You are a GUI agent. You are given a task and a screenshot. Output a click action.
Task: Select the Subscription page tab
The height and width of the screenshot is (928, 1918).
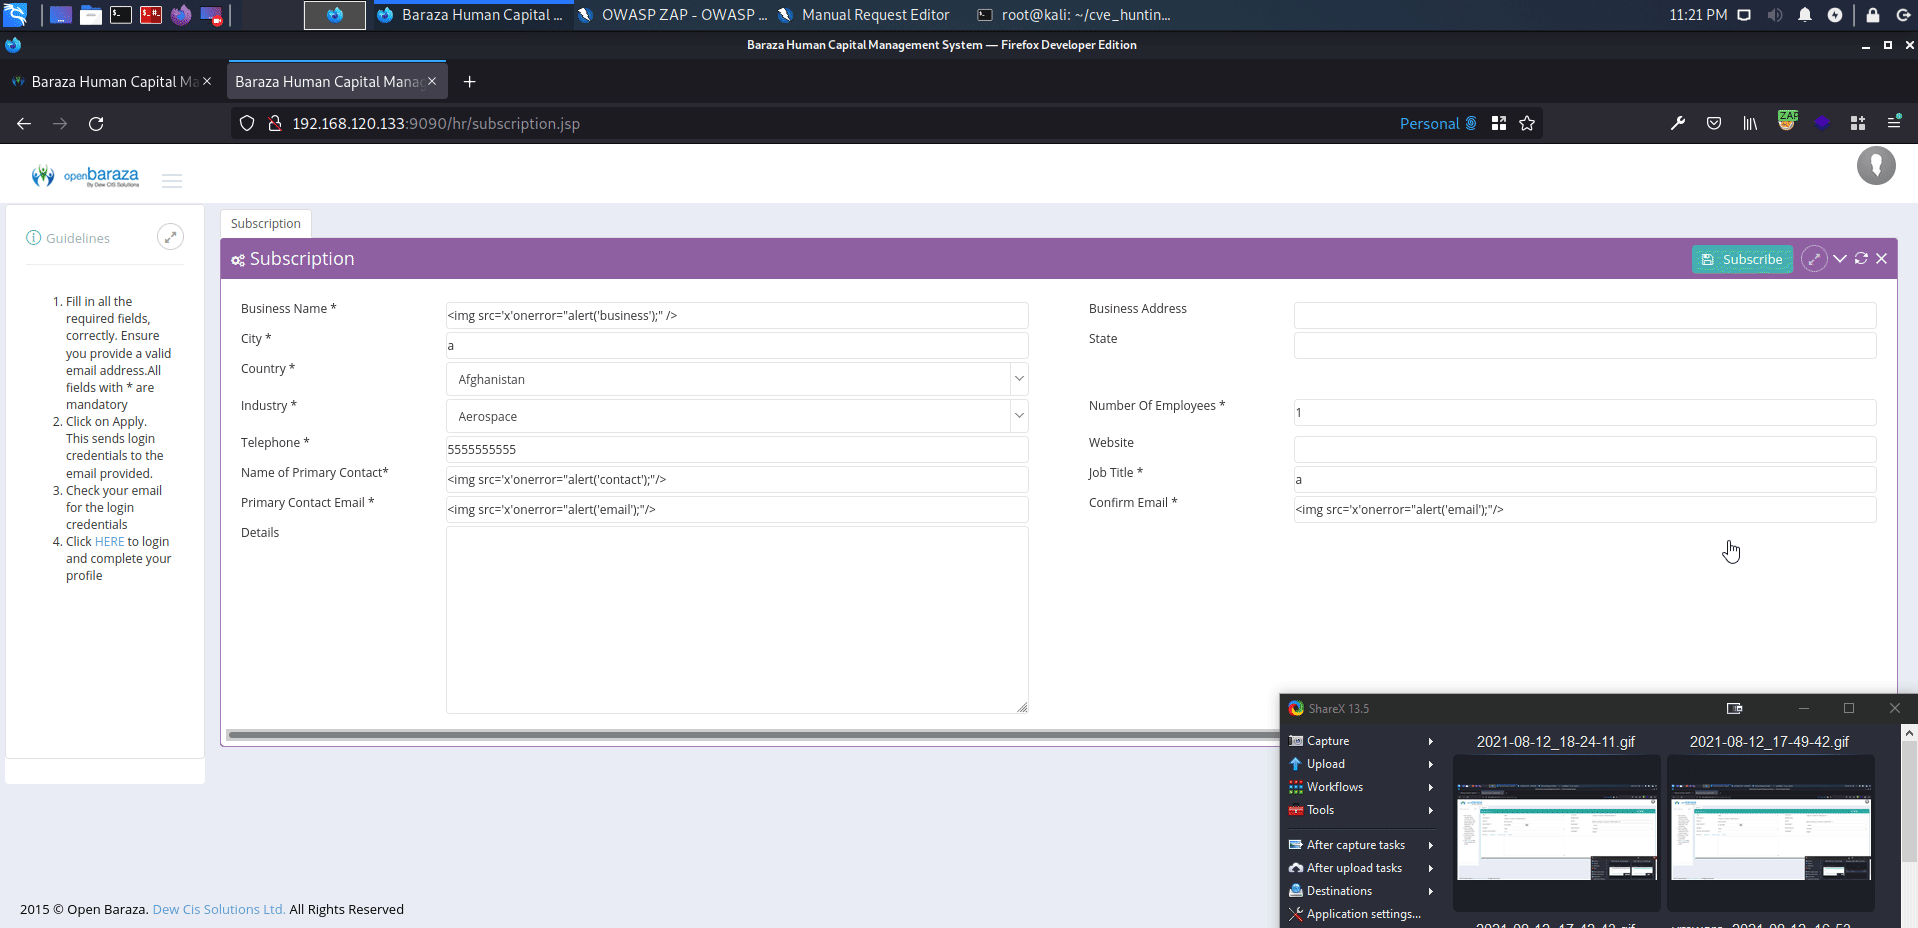(x=265, y=224)
